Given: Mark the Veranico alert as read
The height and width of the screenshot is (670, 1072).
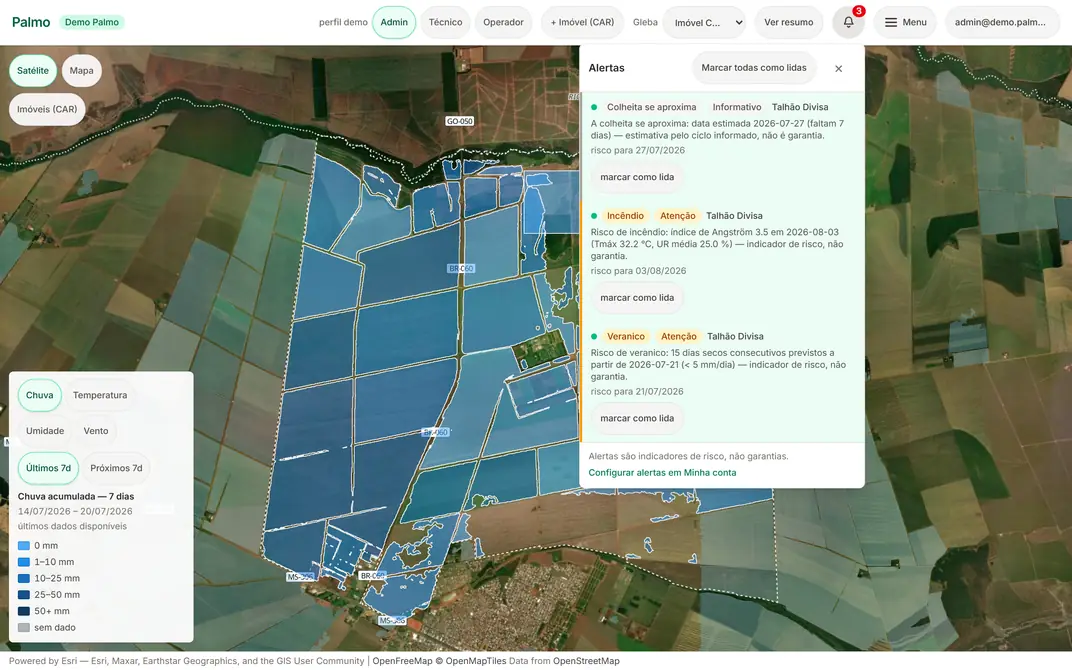Looking at the screenshot, I should 636,418.
